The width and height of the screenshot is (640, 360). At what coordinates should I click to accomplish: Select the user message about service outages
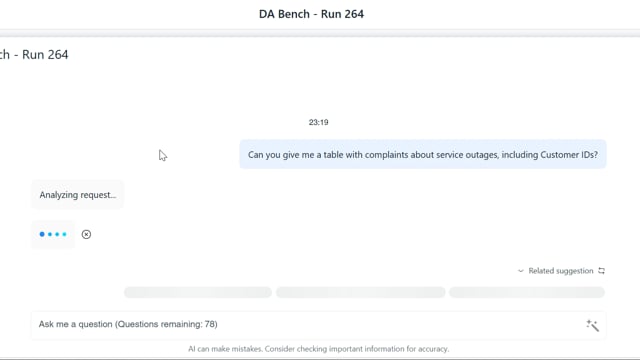[x=423, y=155]
